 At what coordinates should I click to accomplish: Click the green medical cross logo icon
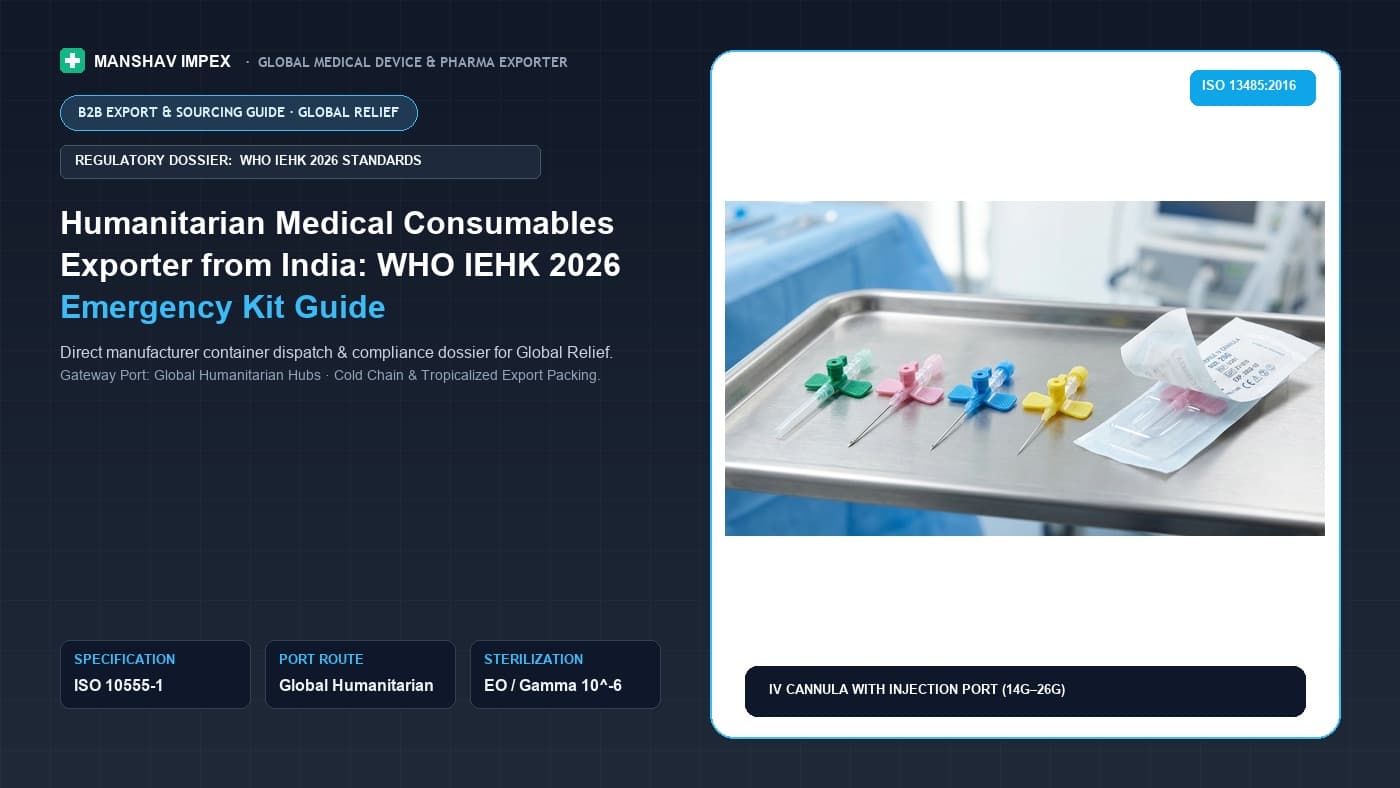(x=72, y=61)
